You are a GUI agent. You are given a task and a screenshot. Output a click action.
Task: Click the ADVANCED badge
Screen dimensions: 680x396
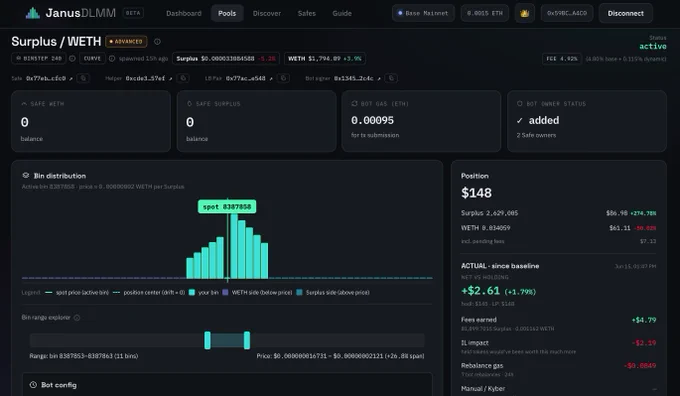click(126, 42)
